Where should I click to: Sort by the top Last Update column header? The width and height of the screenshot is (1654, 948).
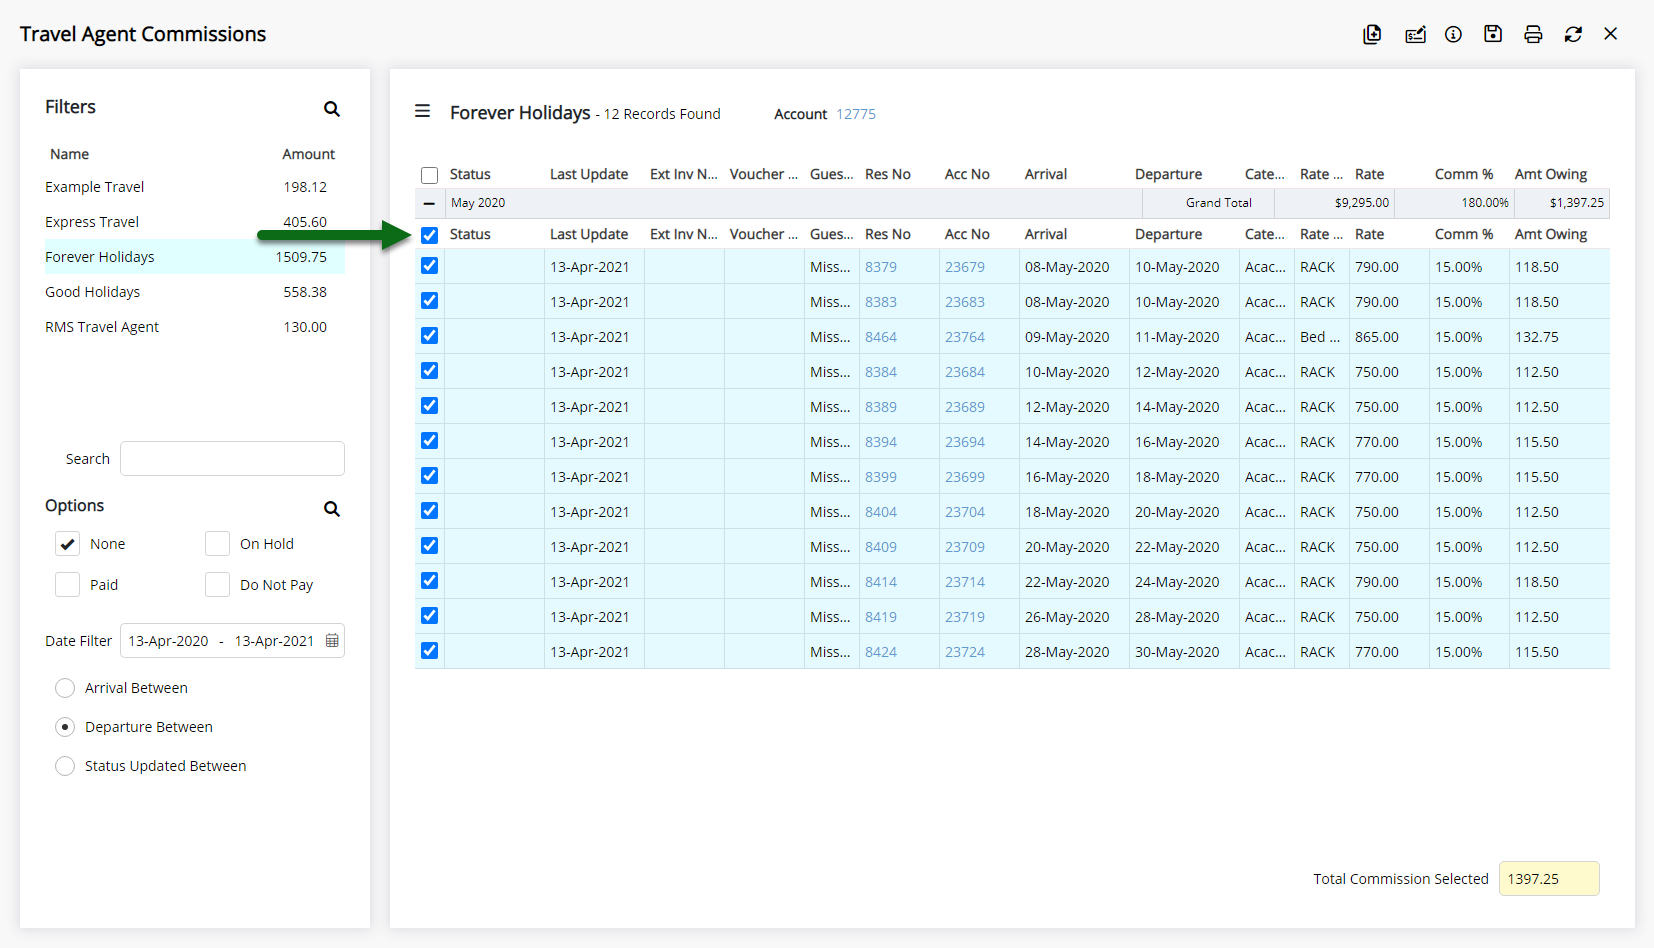[589, 174]
